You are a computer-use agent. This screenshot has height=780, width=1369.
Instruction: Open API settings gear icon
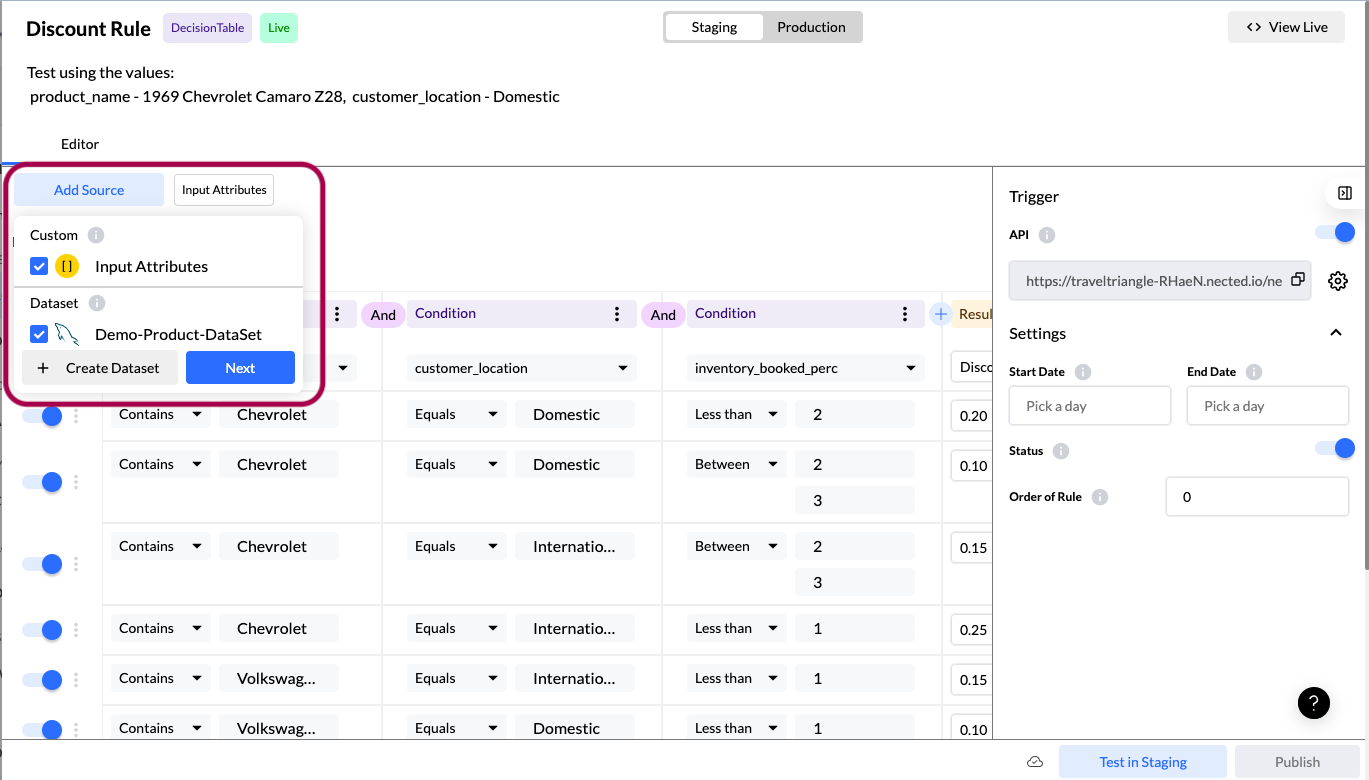pyautogui.click(x=1338, y=281)
